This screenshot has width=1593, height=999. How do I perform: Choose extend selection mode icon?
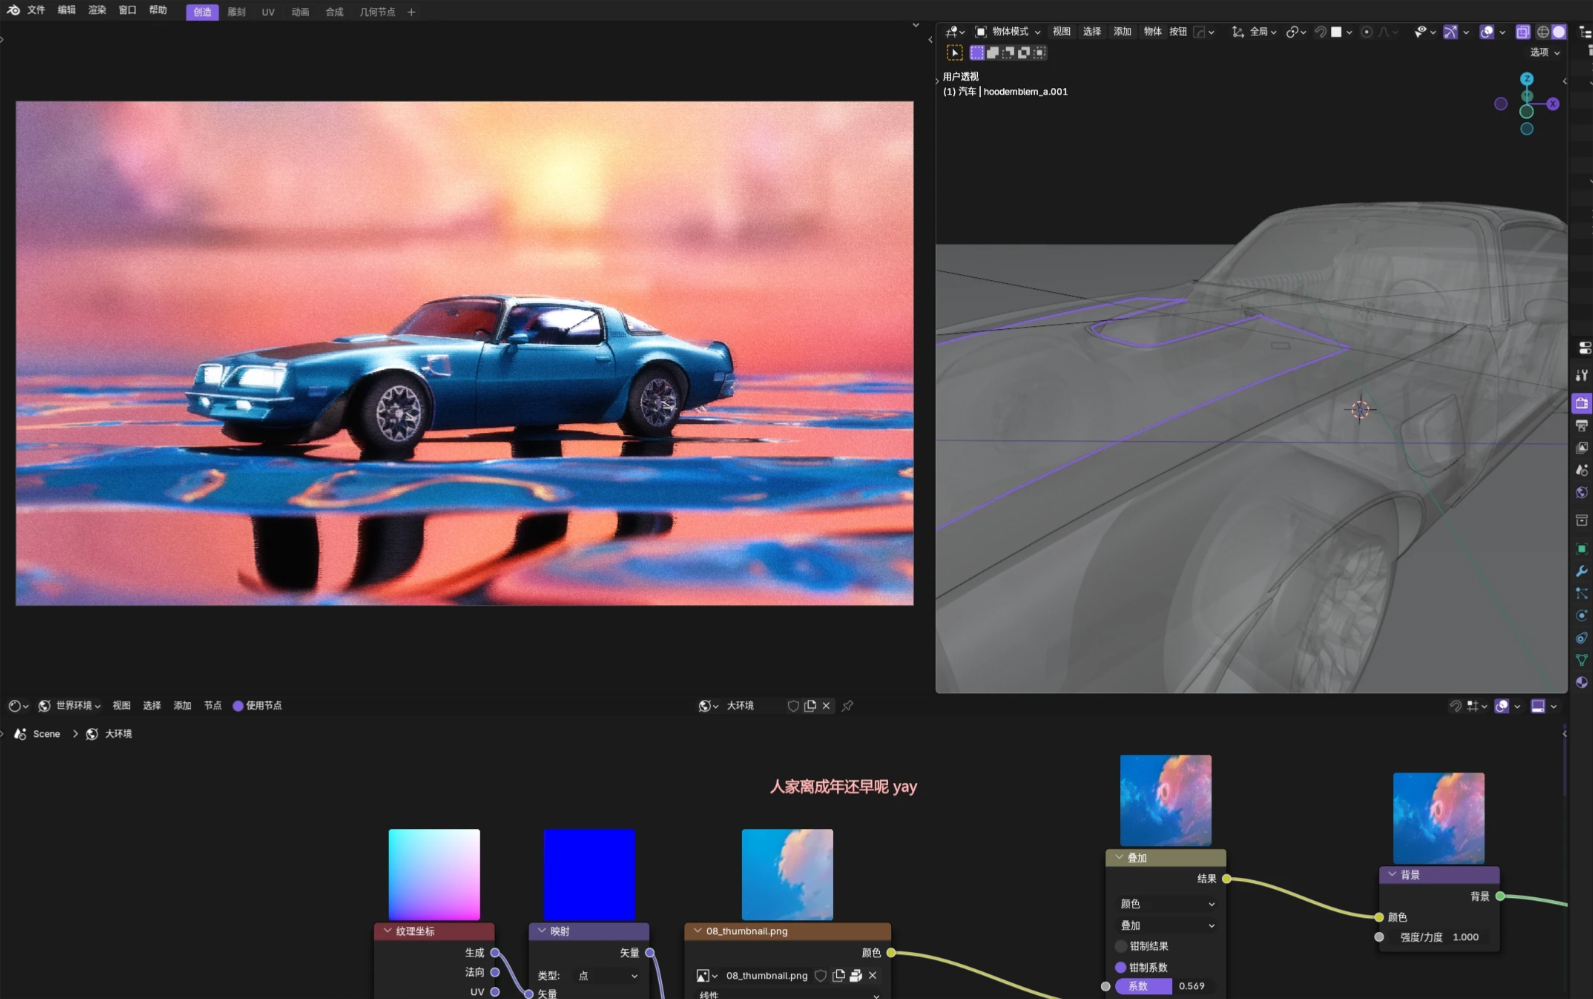(993, 53)
